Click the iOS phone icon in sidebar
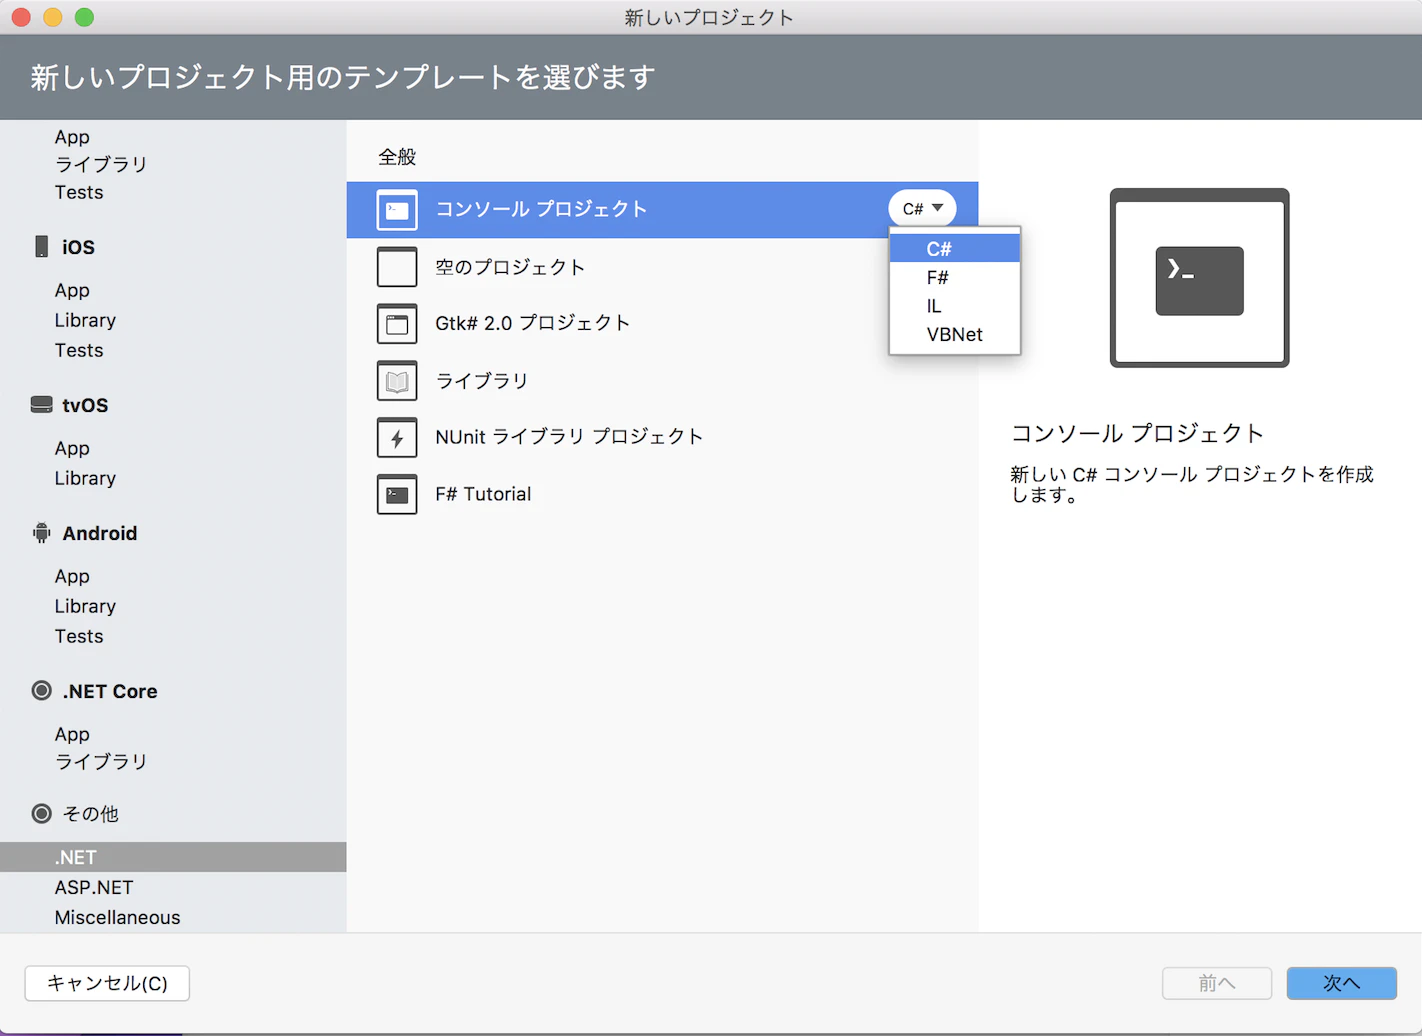Screen dimensions: 1422x1036 click(41, 247)
